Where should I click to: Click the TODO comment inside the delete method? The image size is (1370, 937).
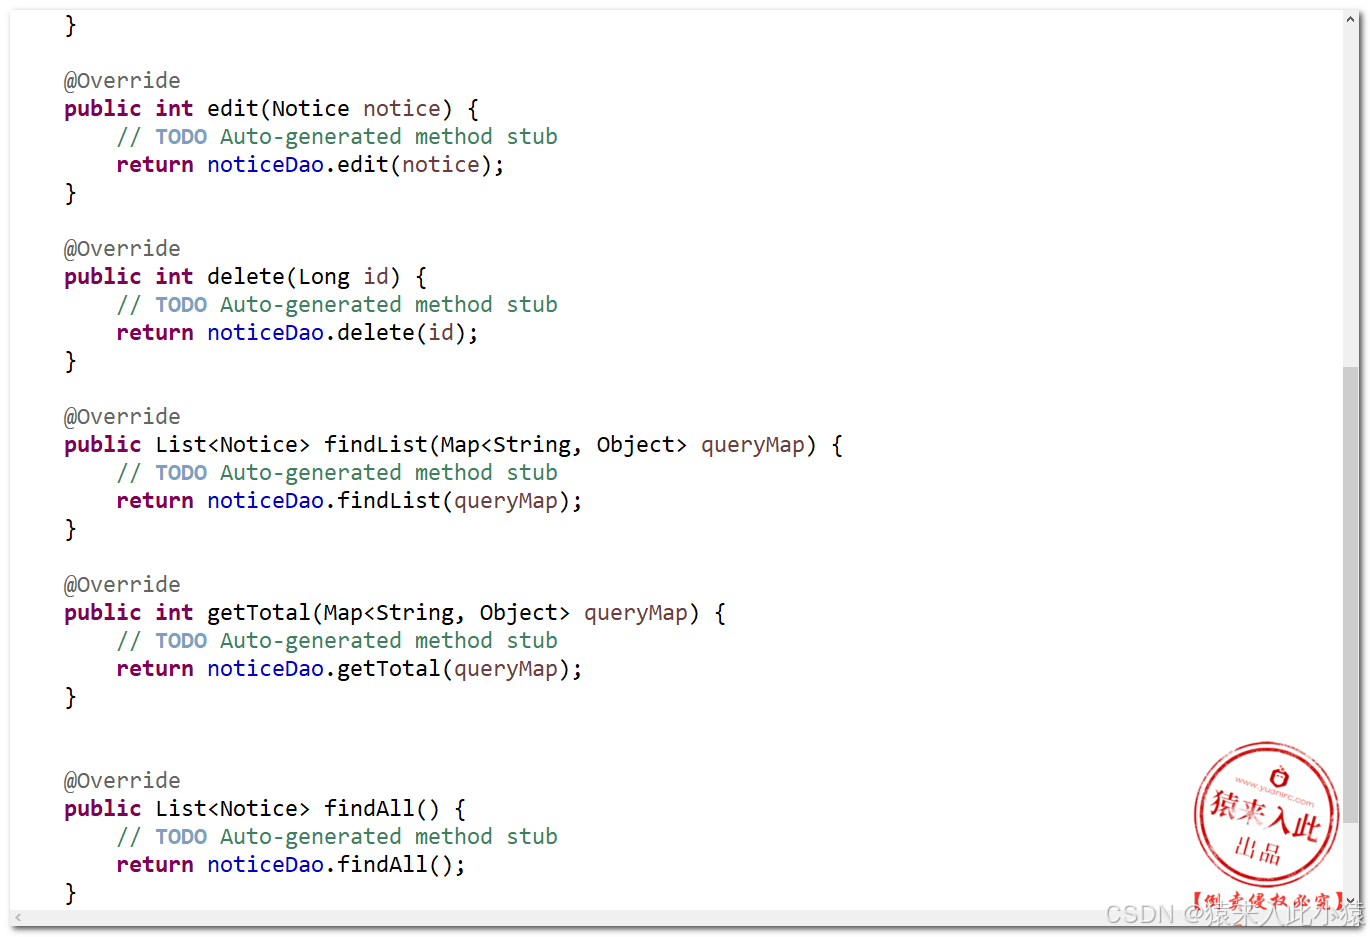[337, 304]
